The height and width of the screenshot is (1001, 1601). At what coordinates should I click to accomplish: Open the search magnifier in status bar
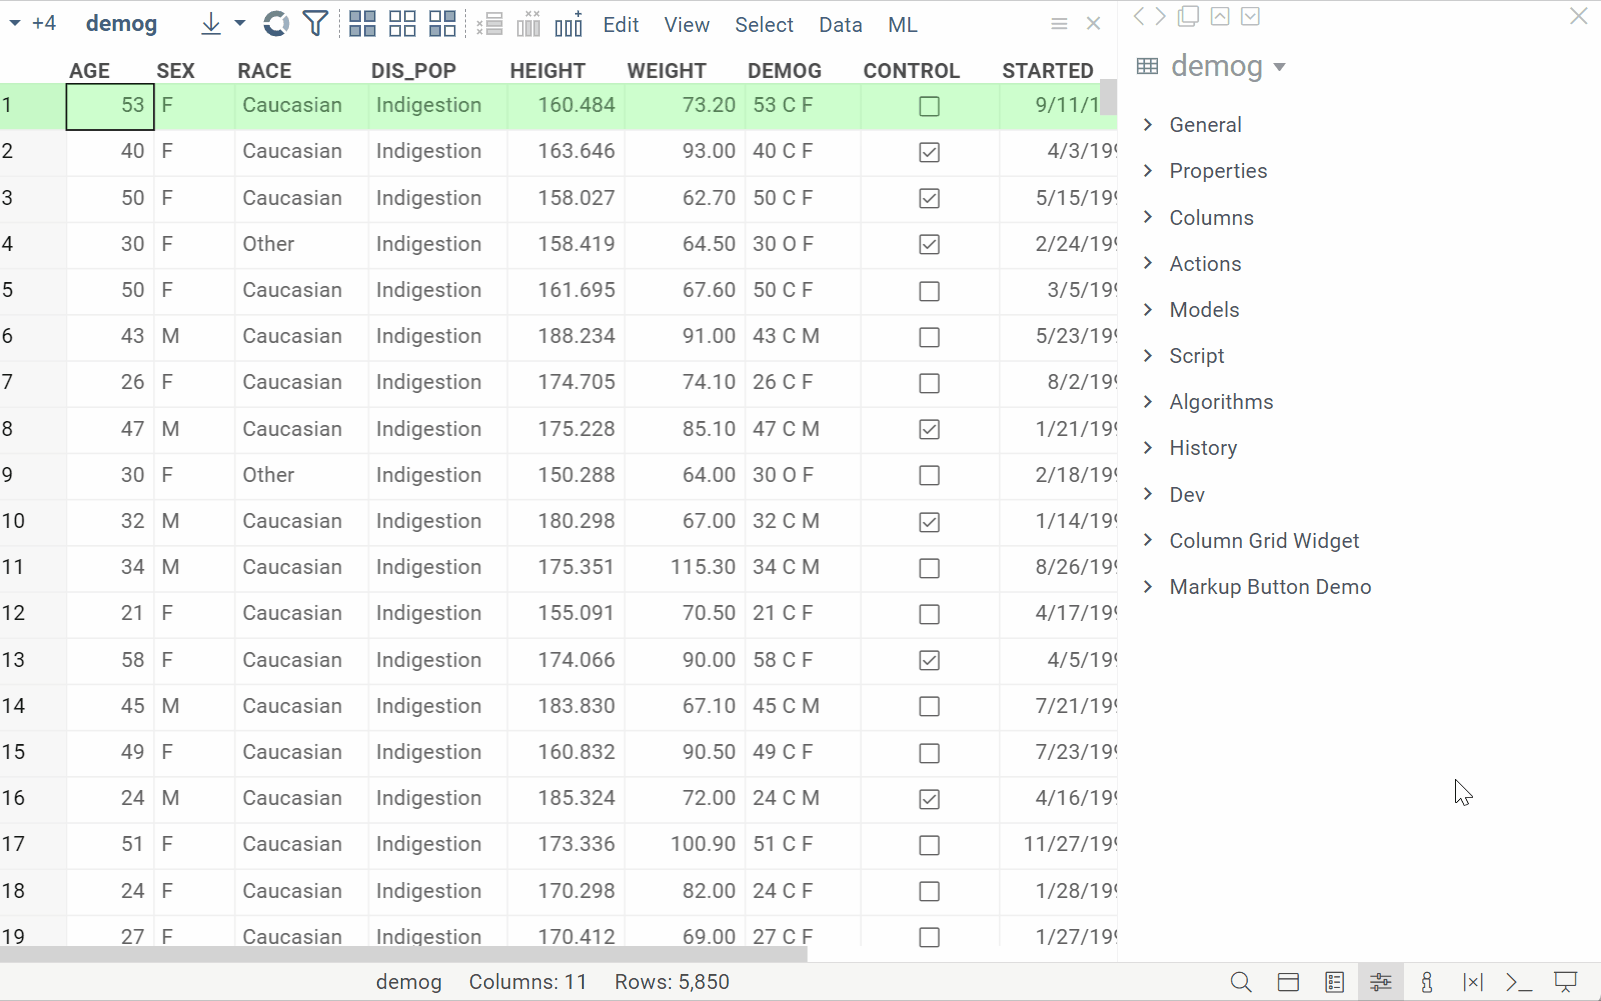(1241, 982)
